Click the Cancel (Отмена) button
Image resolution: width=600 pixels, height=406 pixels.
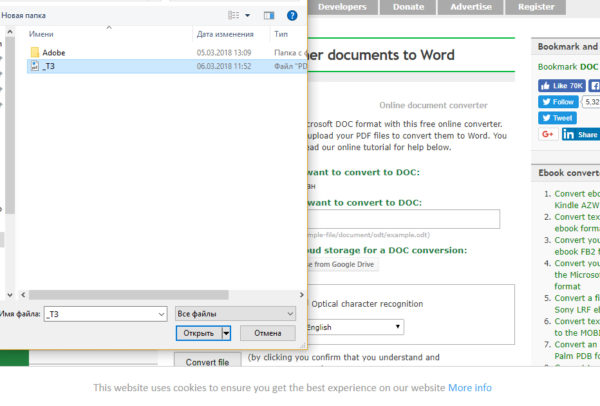coord(268,333)
